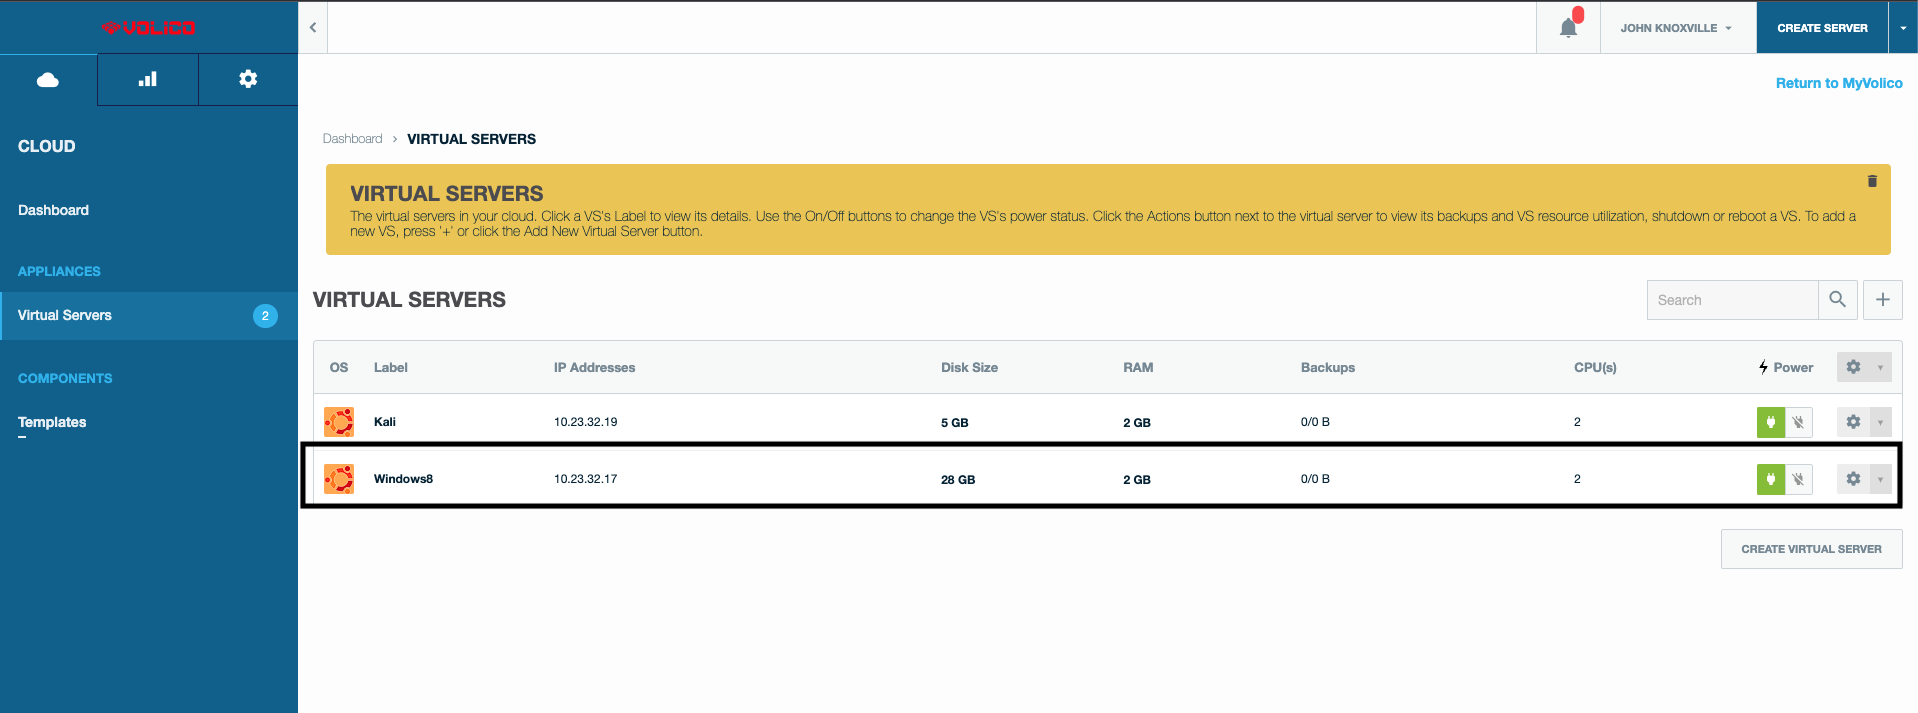1918x713 pixels.
Task: Click the Create Virtual Server button
Action: pyautogui.click(x=1811, y=549)
